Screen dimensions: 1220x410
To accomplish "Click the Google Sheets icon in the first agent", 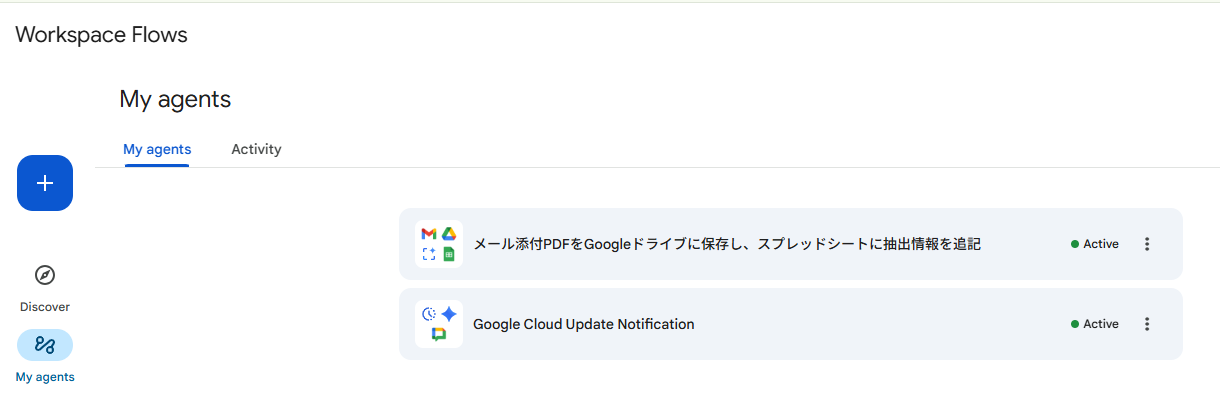I will [x=449, y=254].
